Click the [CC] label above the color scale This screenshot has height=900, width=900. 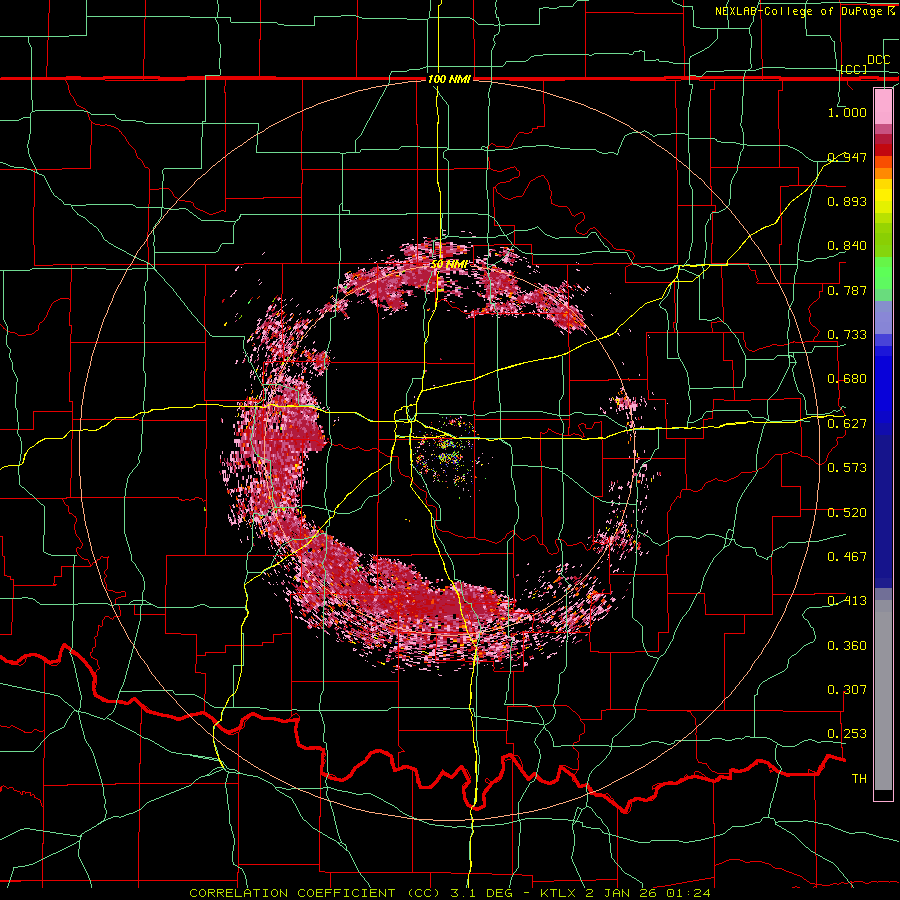[x=854, y=69]
